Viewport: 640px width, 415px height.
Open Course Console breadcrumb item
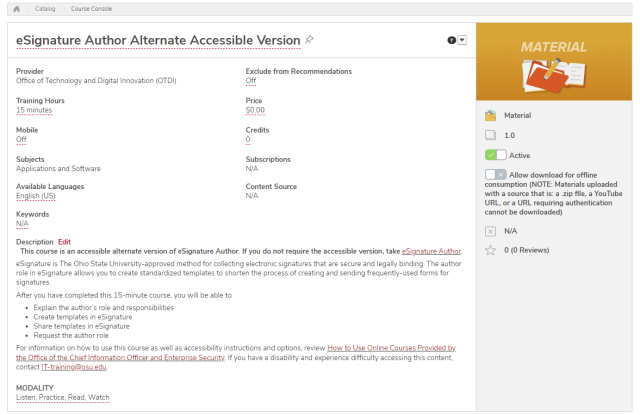(91, 9)
